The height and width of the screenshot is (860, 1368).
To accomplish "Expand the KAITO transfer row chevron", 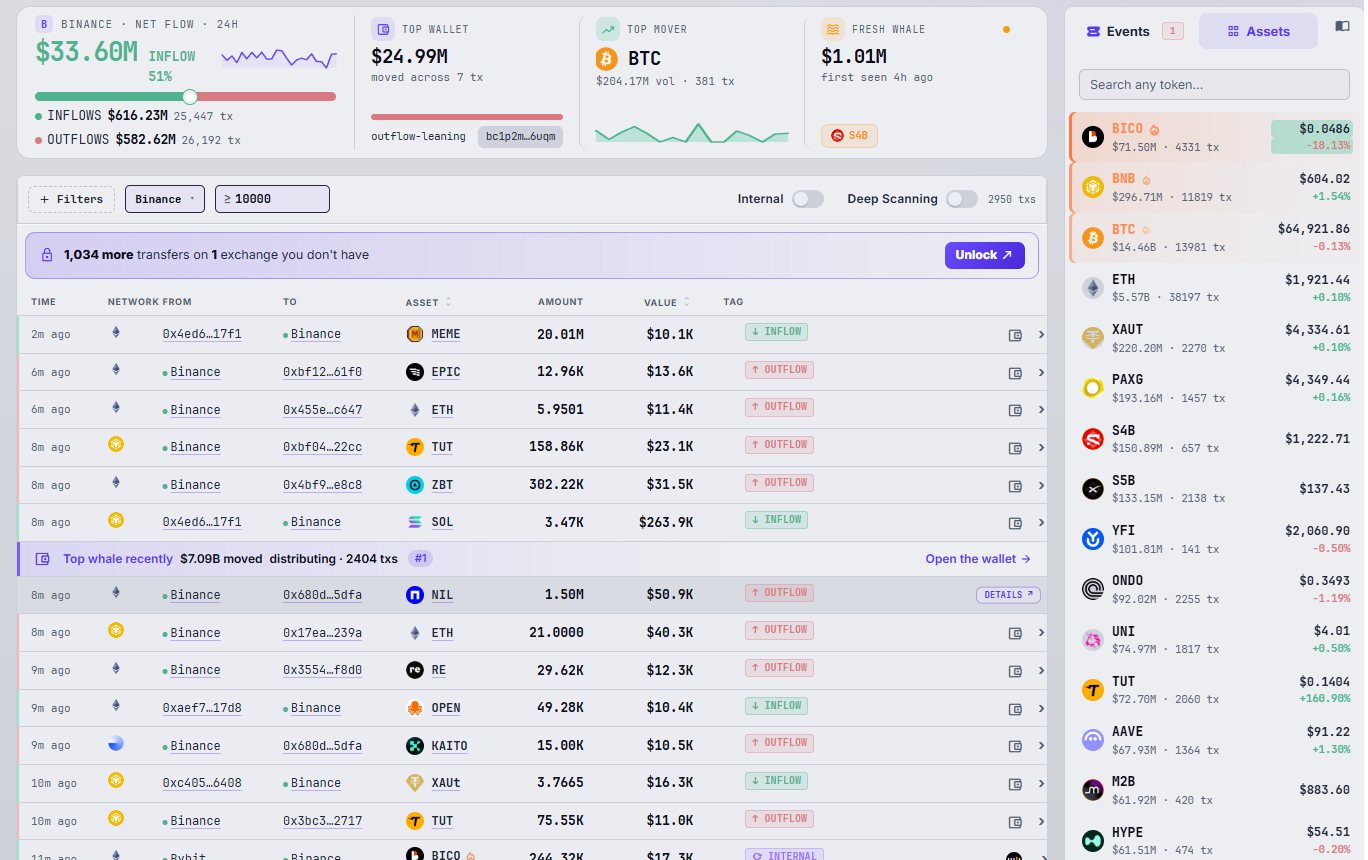I will coord(1041,746).
